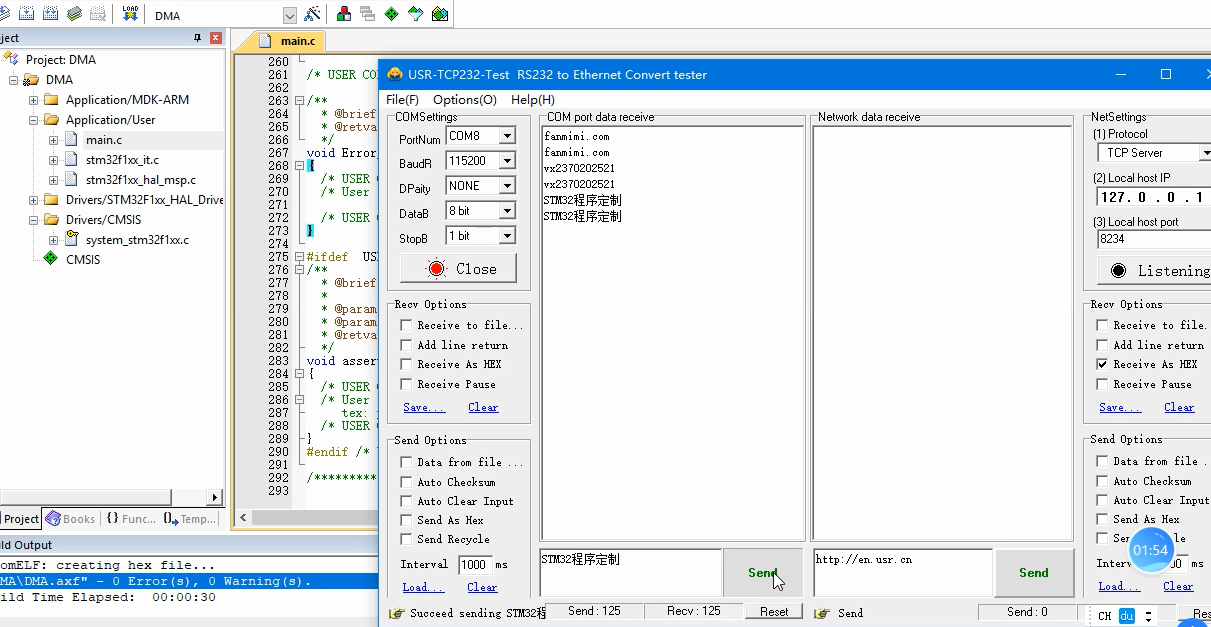Screen dimensions: 1211x627
Task: Click the Listening status circle icon
Action: coord(1117,271)
